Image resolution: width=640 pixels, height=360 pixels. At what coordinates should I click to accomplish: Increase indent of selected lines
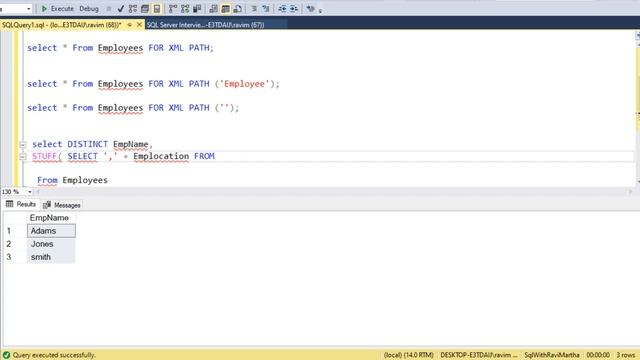click(x=293, y=9)
